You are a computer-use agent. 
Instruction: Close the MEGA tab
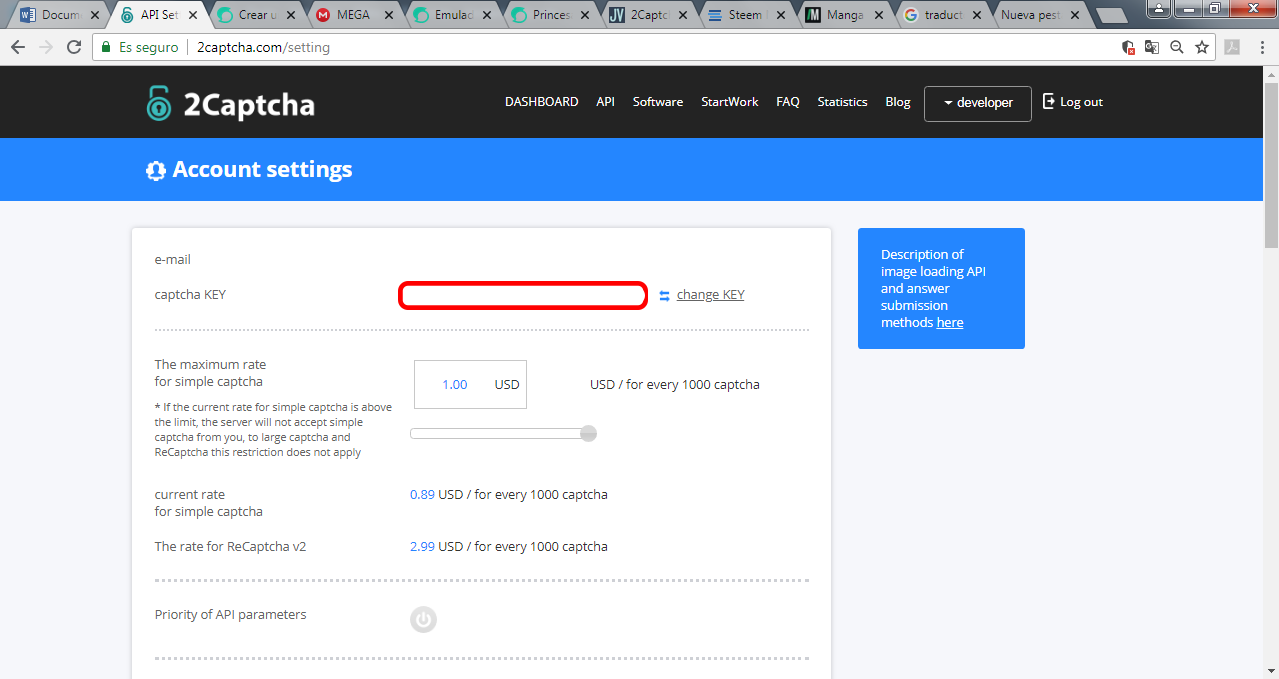pos(389,16)
